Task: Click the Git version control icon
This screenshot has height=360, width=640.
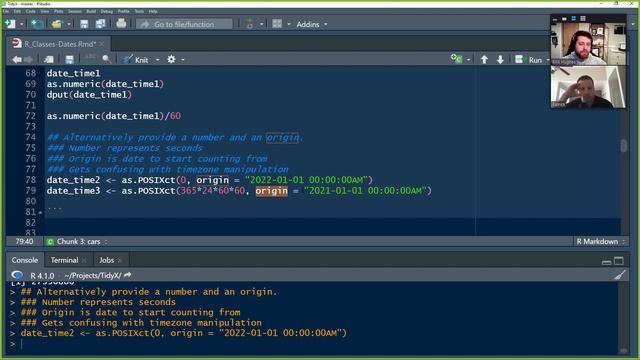Action: (250, 24)
